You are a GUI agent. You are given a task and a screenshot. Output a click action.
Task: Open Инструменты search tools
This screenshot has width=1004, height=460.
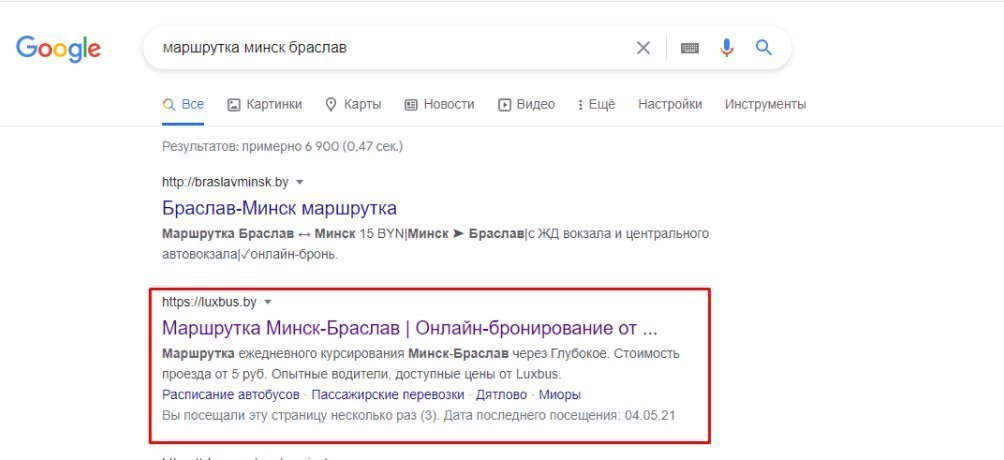(765, 104)
